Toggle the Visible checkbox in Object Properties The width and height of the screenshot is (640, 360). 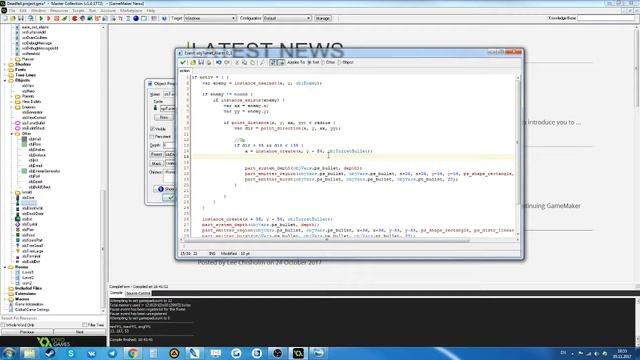152,129
